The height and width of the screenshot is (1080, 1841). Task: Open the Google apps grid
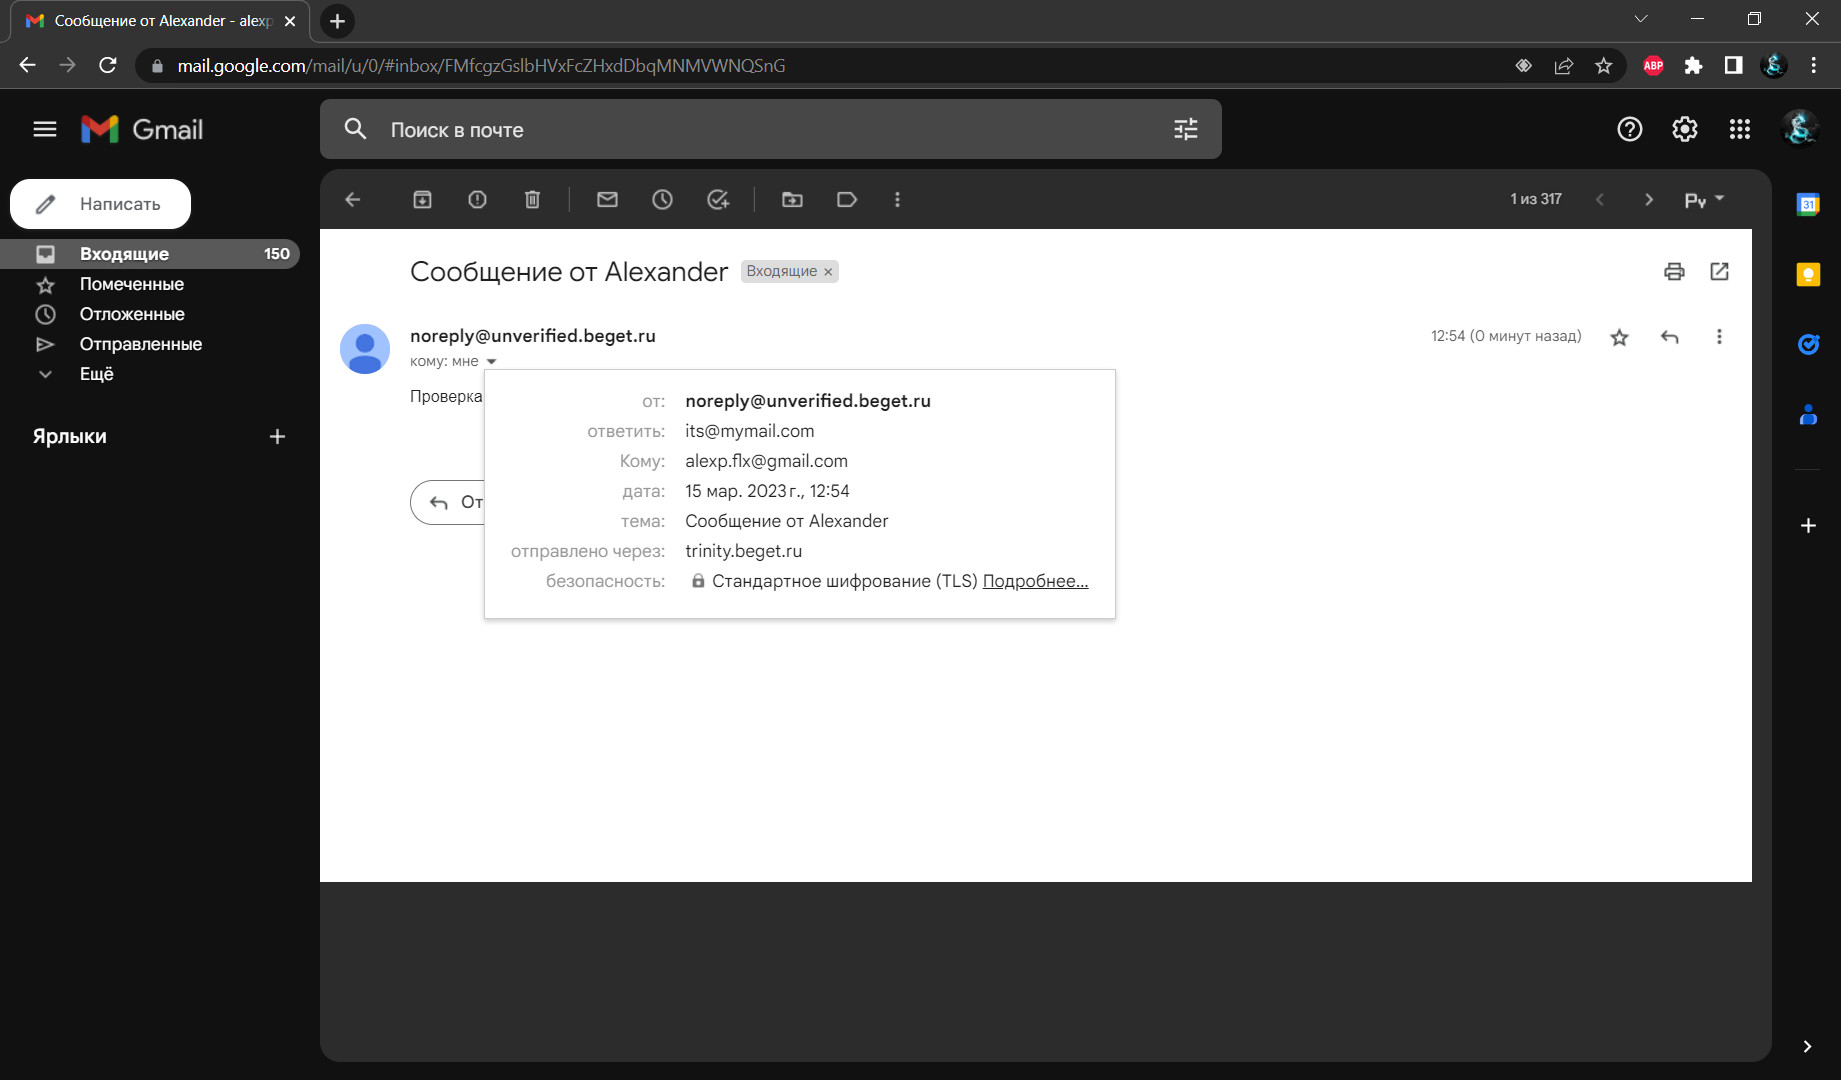pos(1740,129)
